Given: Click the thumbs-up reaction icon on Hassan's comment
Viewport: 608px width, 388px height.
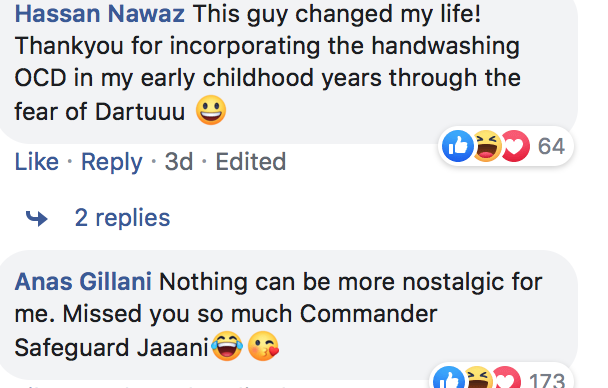Looking at the screenshot, I should (x=458, y=146).
